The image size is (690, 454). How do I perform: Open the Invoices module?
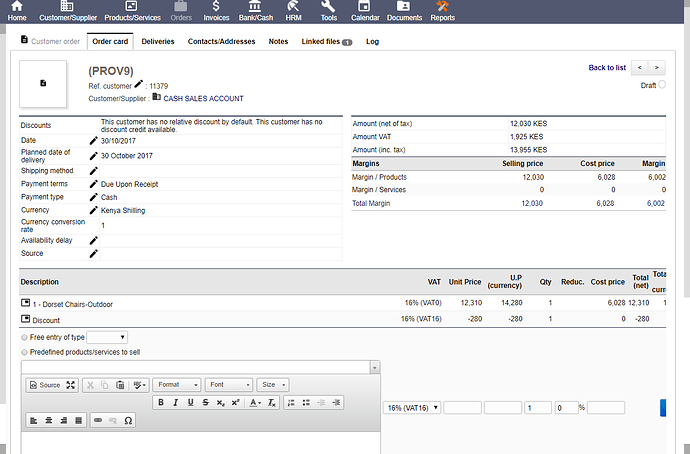tap(216, 11)
